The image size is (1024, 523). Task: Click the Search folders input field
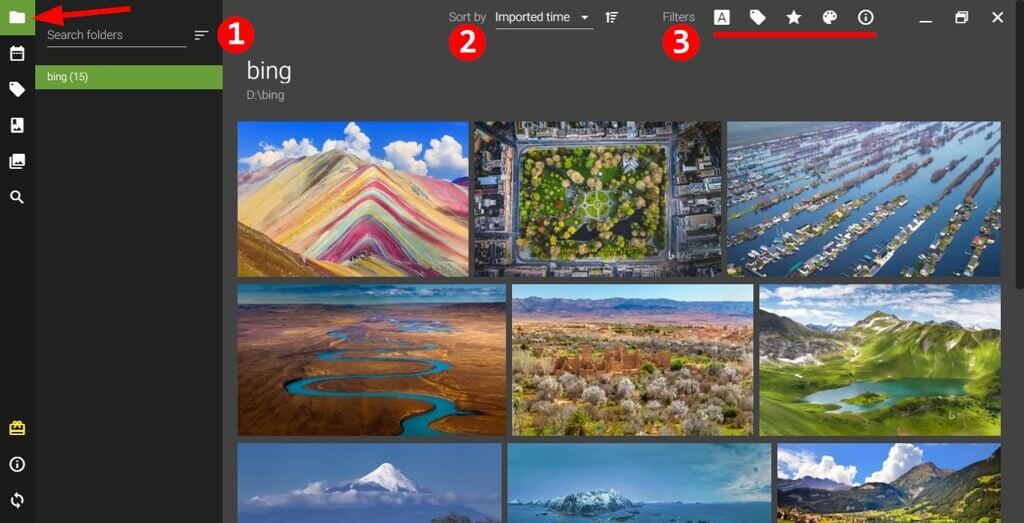click(115, 35)
